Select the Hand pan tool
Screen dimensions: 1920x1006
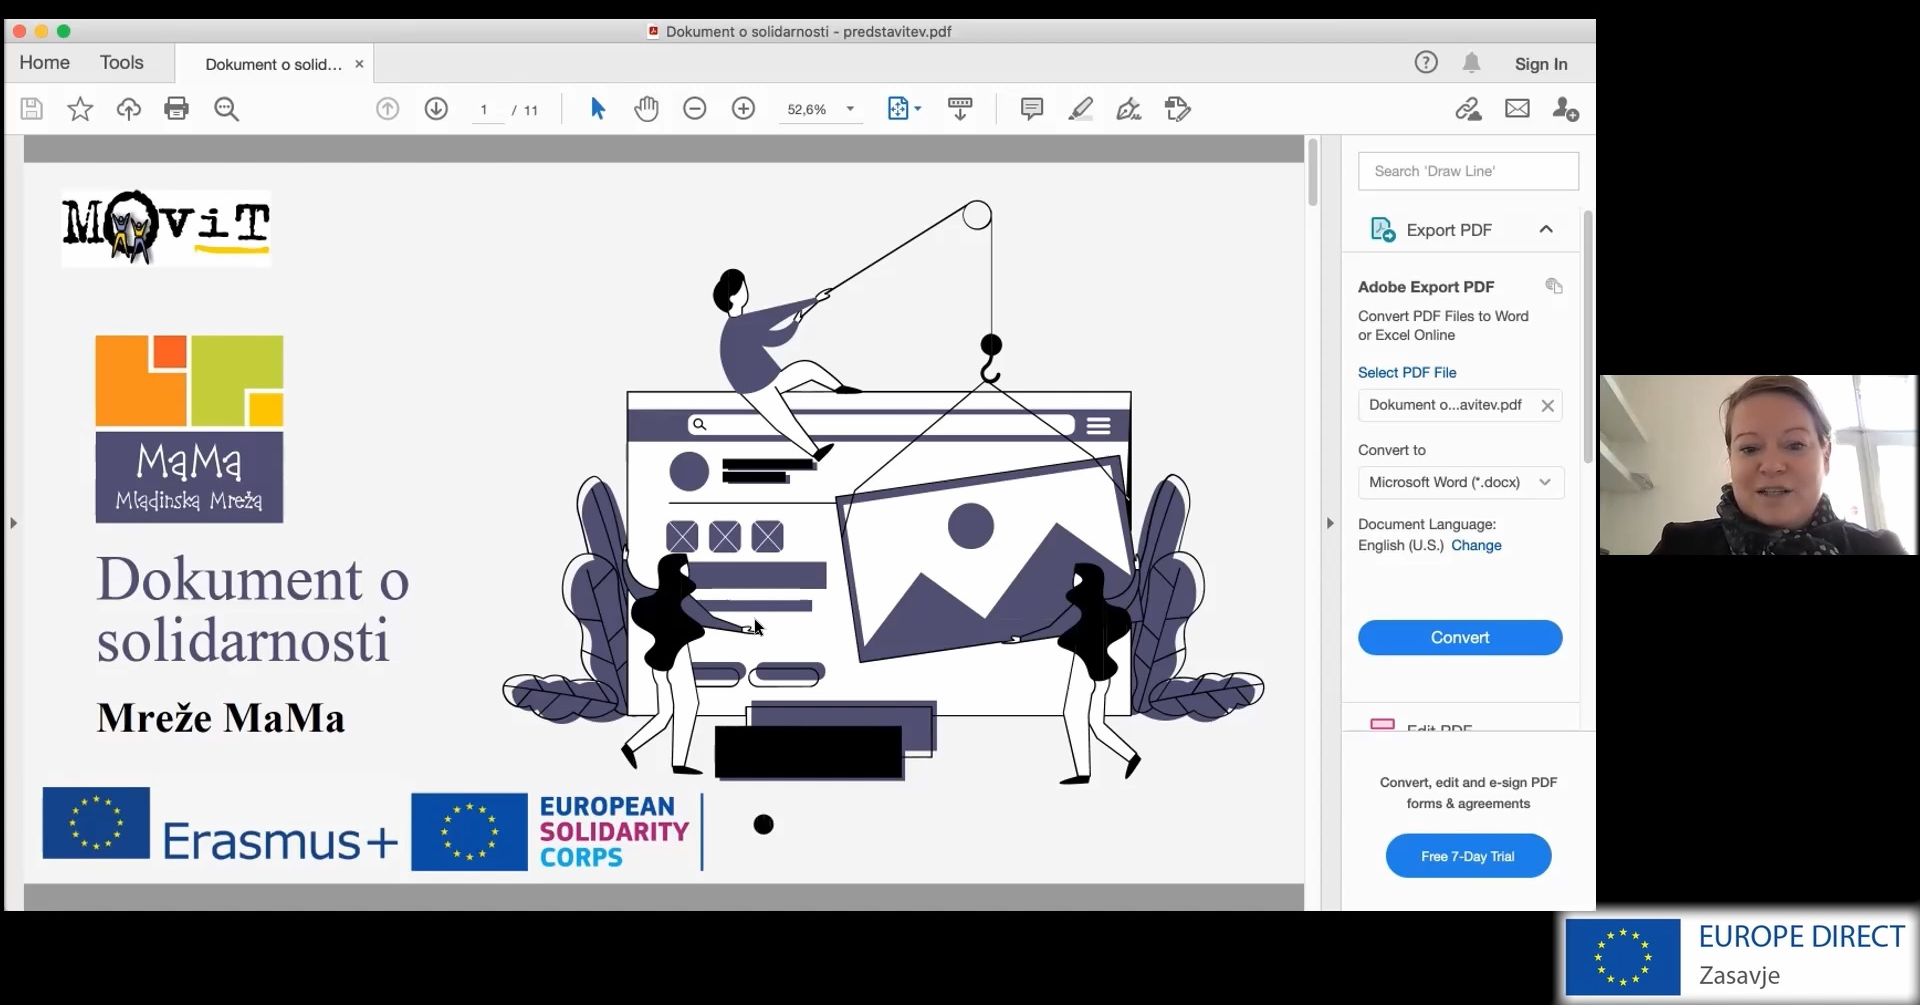[x=646, y=109]
